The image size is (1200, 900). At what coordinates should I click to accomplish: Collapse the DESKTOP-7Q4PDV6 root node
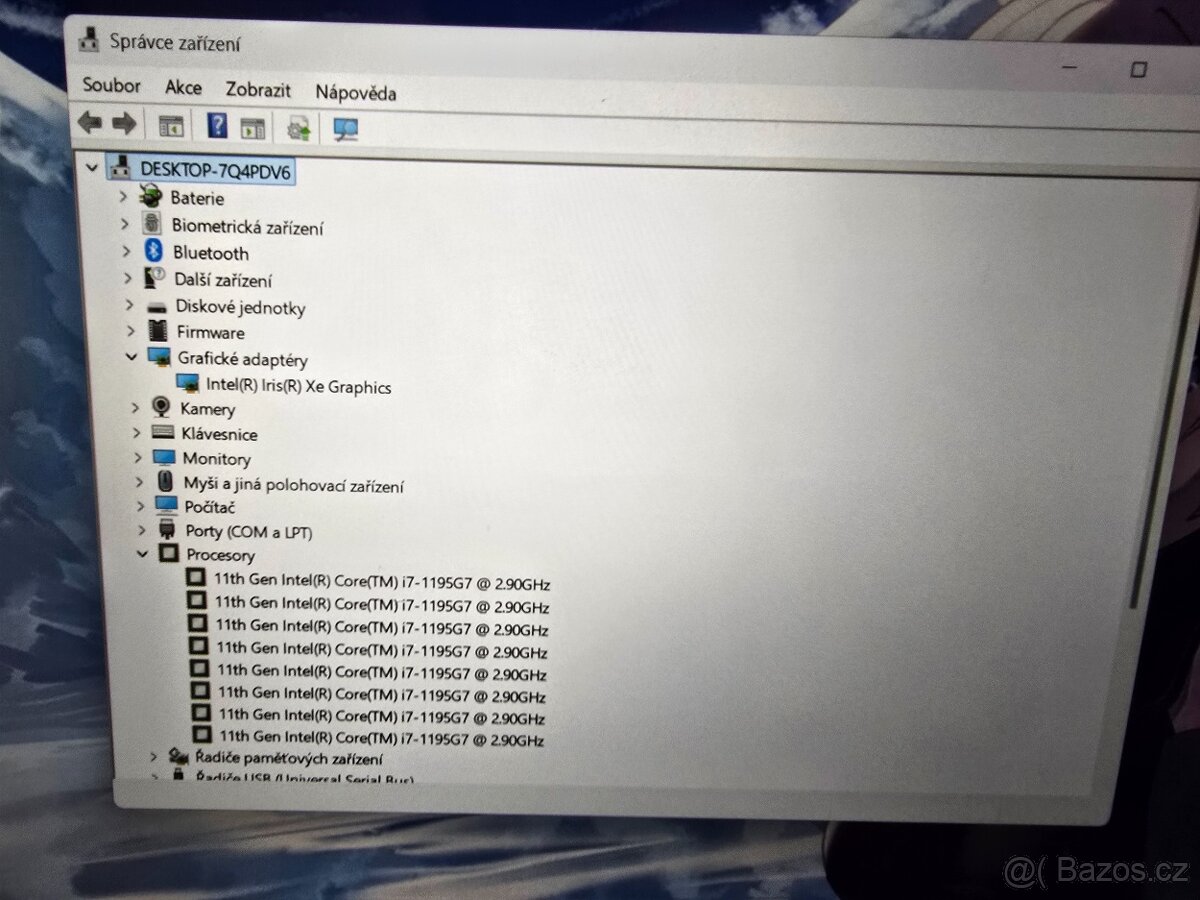pos(93,168)
